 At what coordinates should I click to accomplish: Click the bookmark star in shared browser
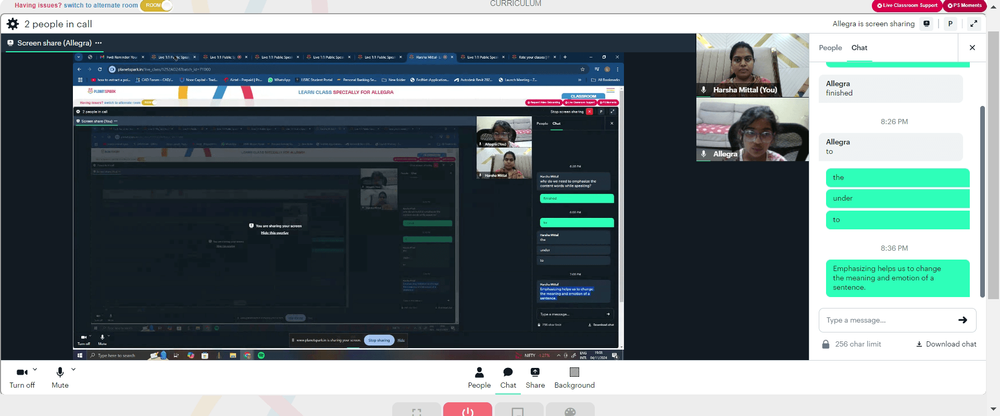click(x=582, y=69)
